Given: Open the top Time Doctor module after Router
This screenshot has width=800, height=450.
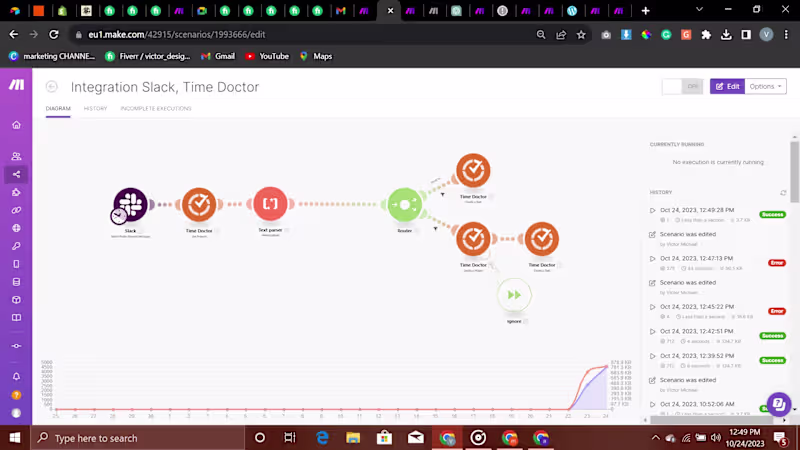Looking at the screenshot, I should (x=473, y=170).
